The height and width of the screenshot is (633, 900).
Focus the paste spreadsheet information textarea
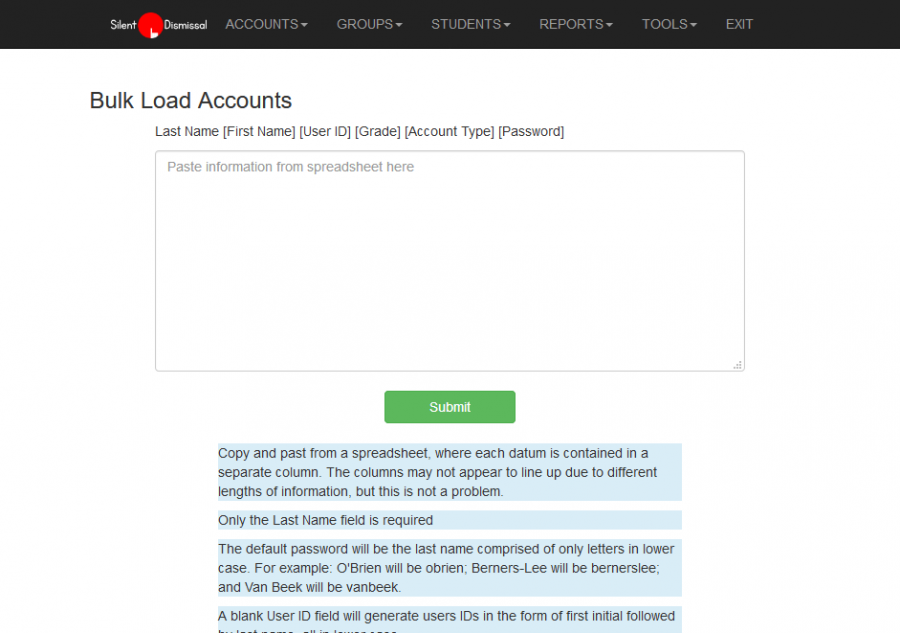click(x=450, y=261)
